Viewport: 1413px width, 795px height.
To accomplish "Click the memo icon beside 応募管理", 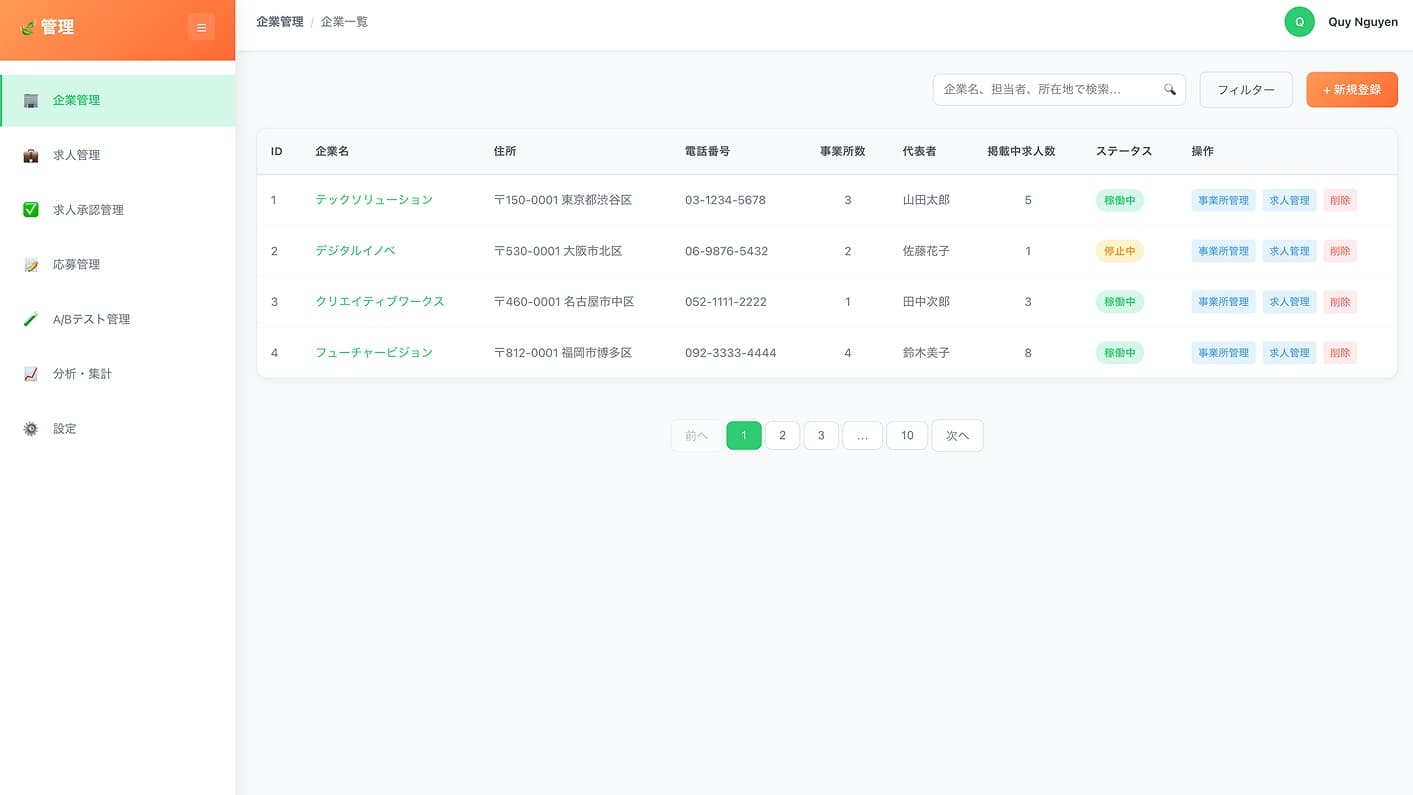I will pos(31,265).
